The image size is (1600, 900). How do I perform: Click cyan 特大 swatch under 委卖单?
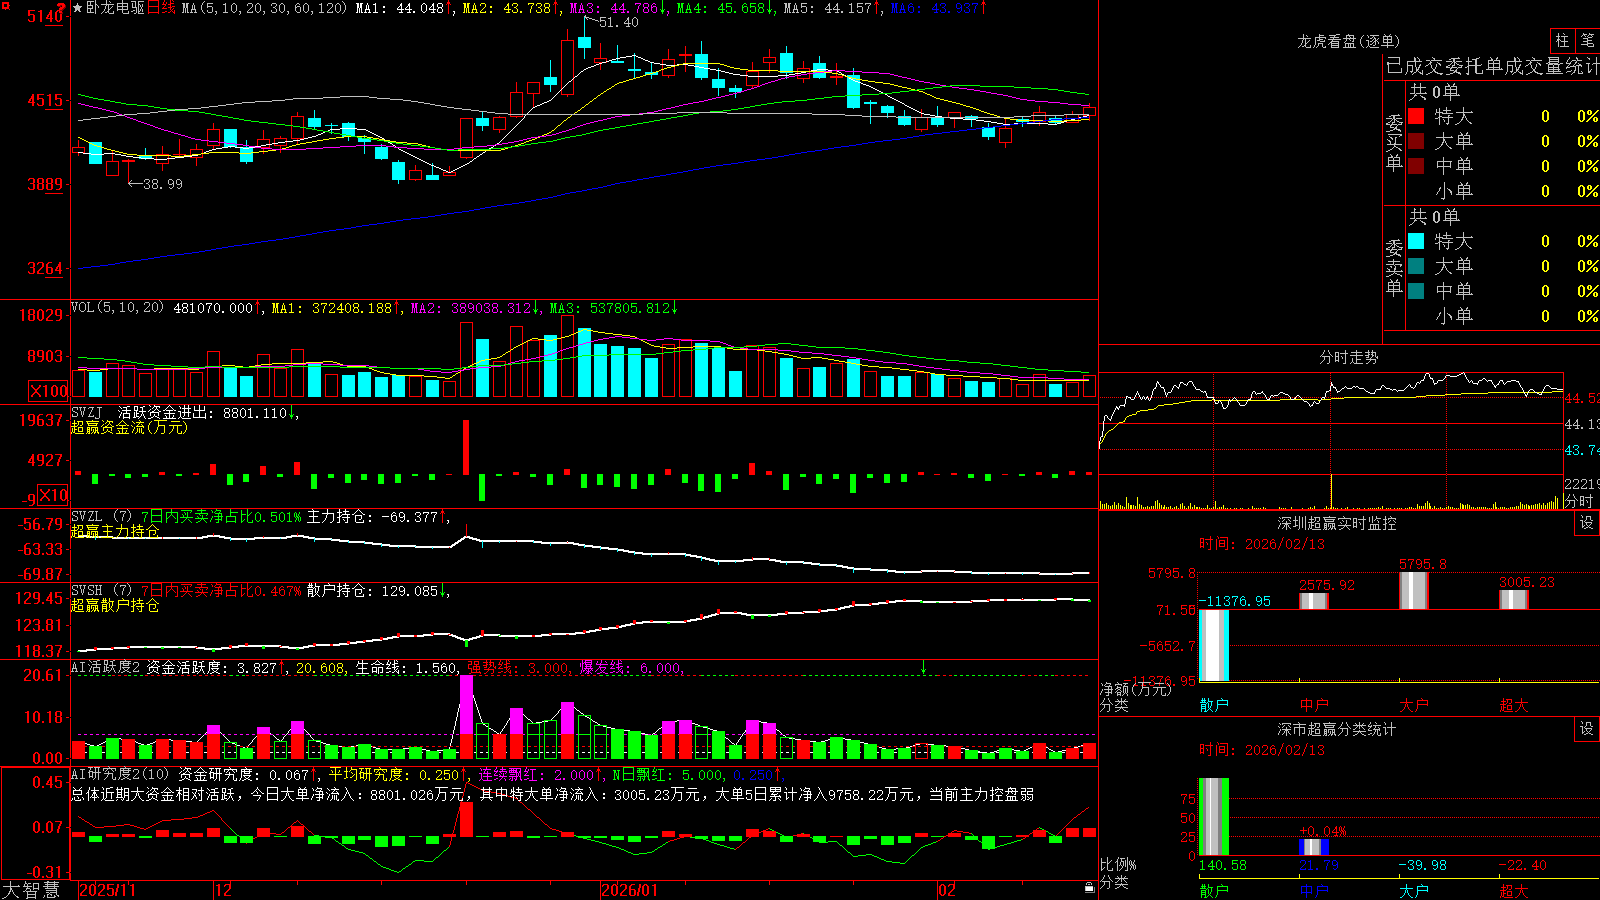tap(1416, 241)
